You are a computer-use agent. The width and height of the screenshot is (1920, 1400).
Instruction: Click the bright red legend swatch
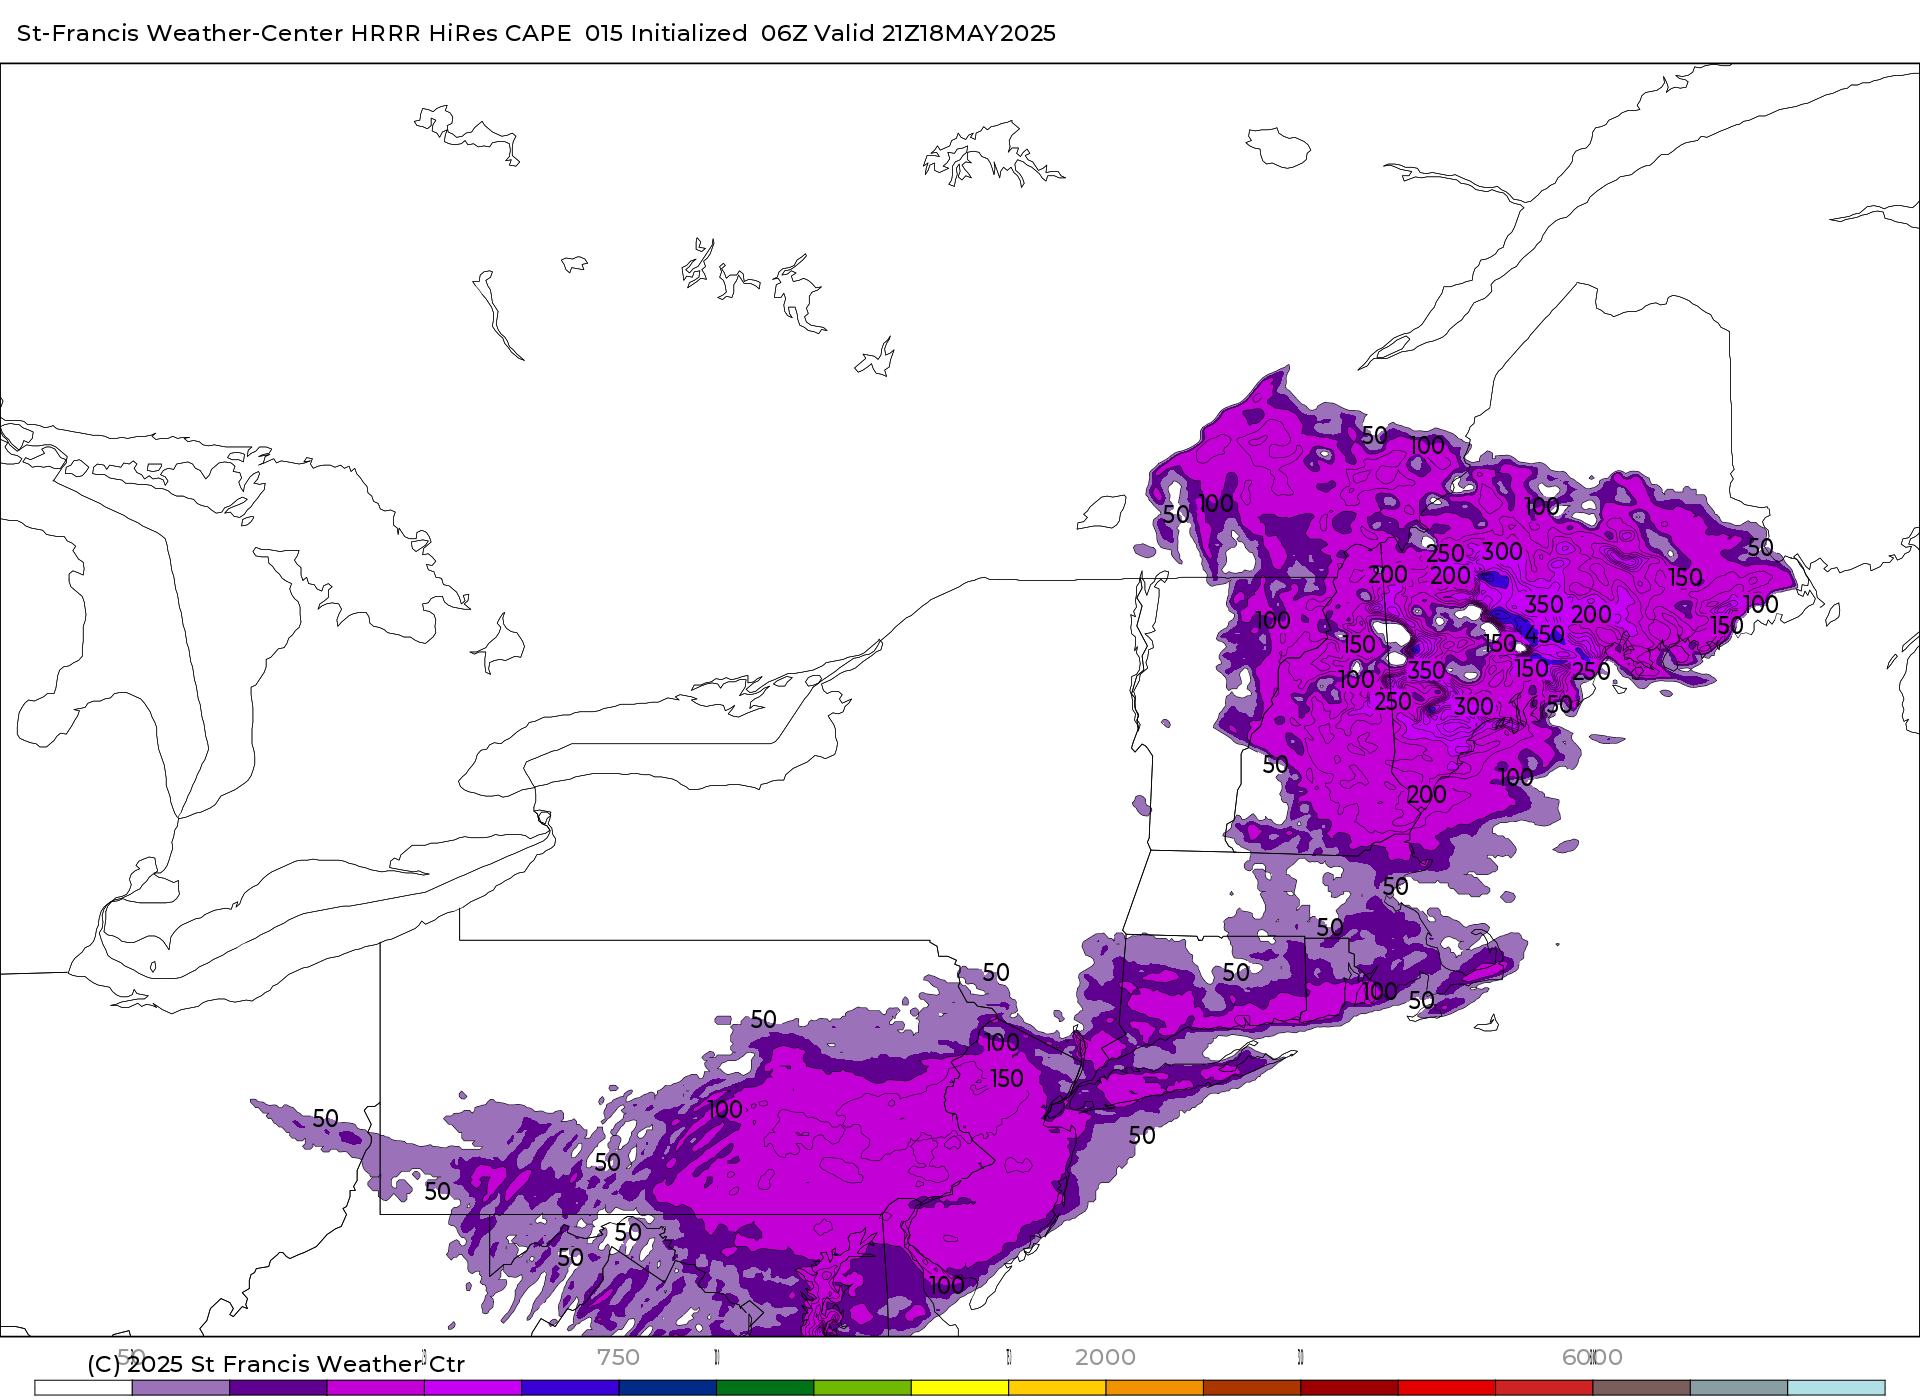[1447, 1388]
